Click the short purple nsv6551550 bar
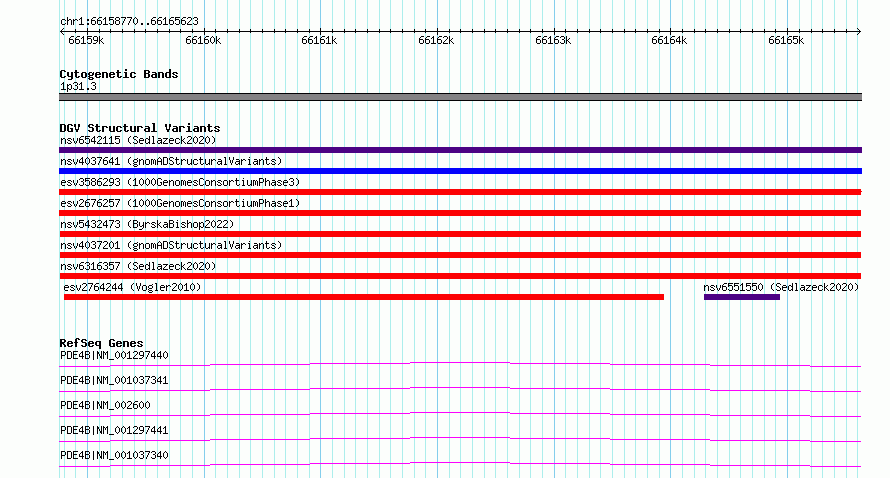The height and width of the screenshot is (478, 890). [x=742, y=297]
